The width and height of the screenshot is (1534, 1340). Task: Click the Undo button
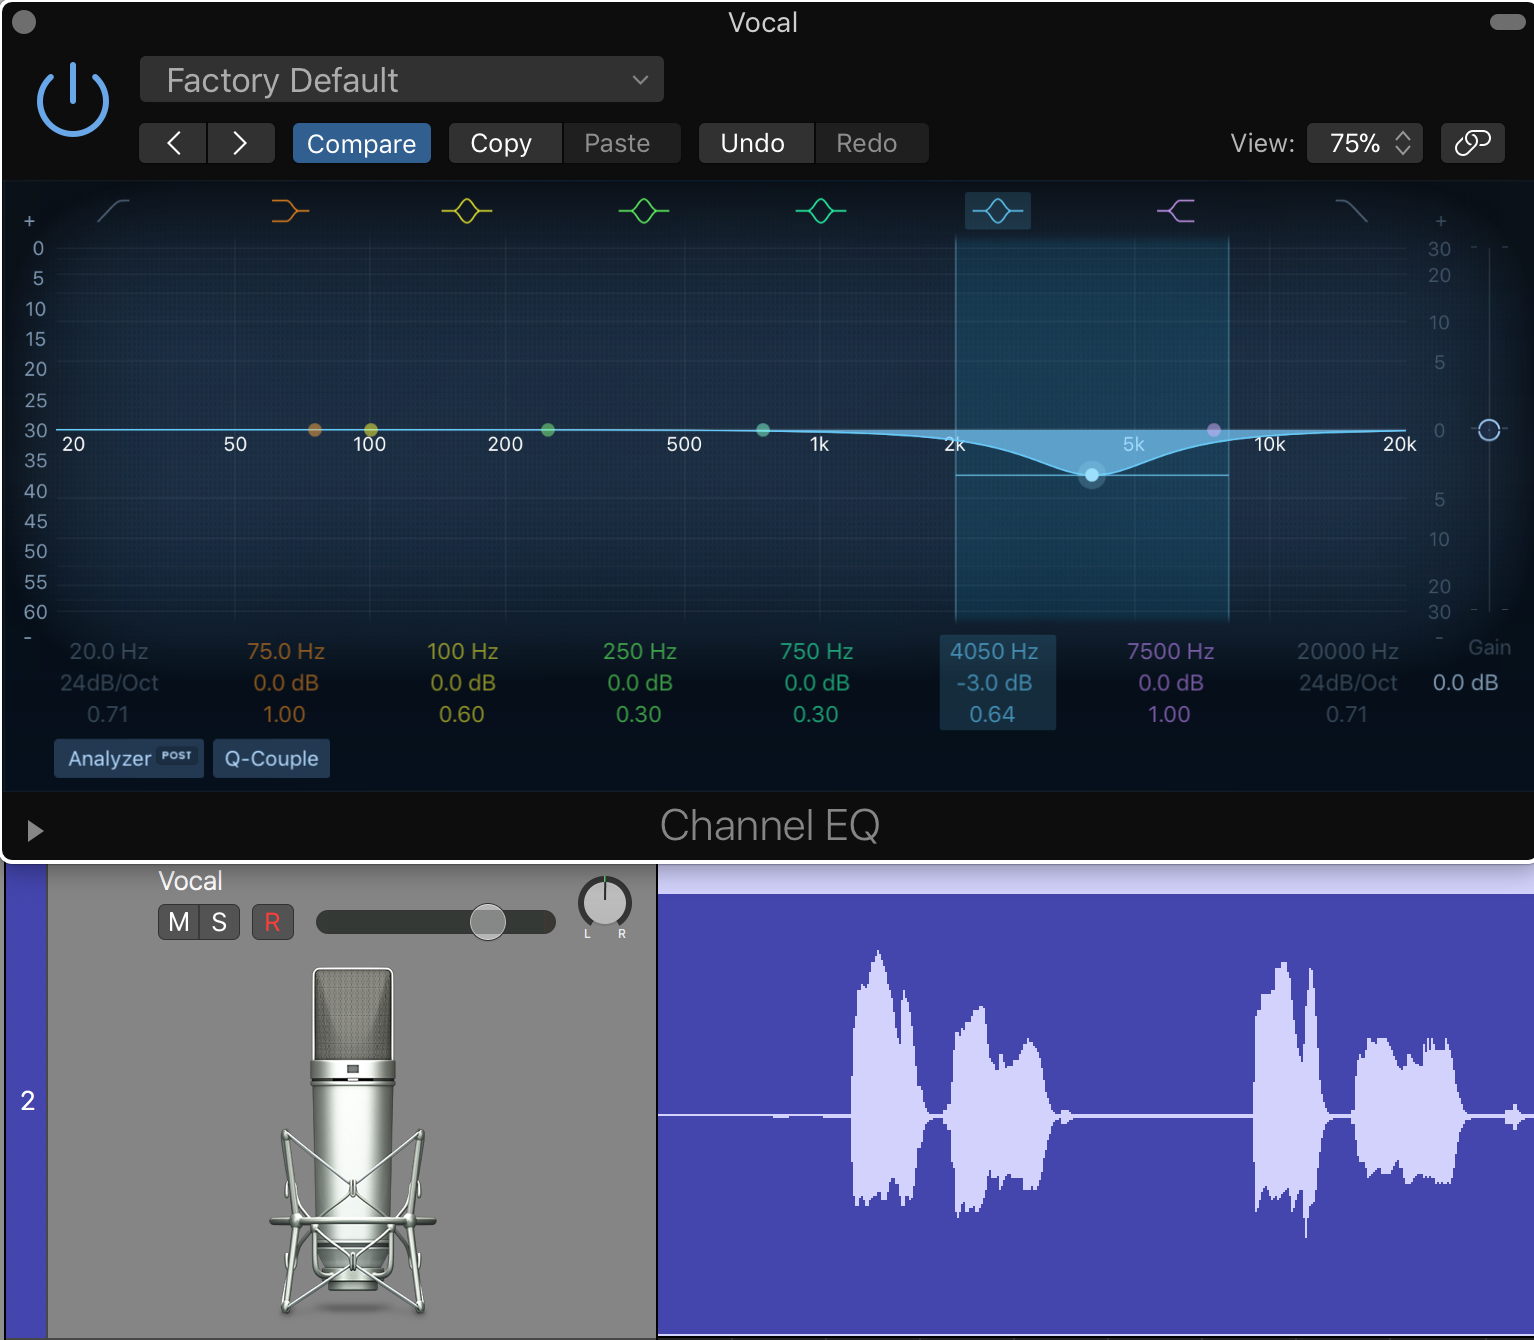point(753,143)
